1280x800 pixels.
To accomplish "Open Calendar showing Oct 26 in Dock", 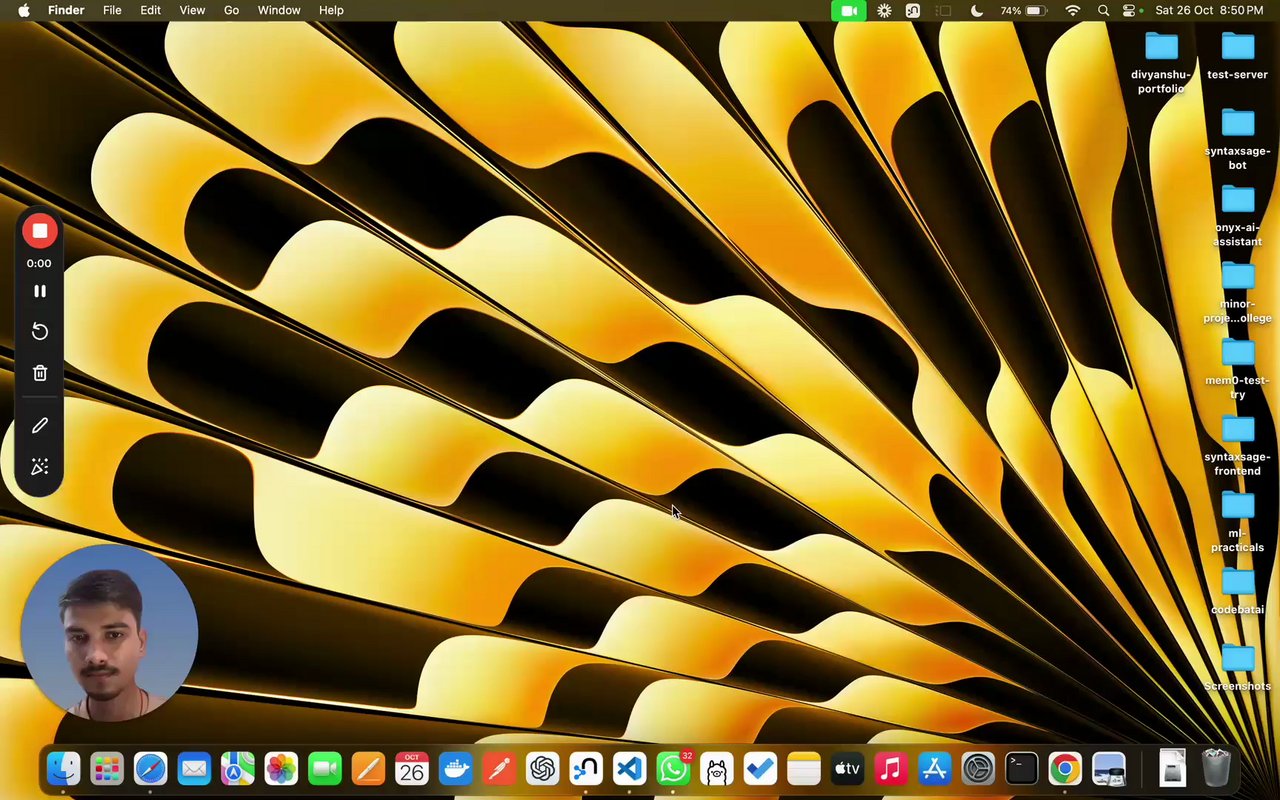I will pos(412,768).
